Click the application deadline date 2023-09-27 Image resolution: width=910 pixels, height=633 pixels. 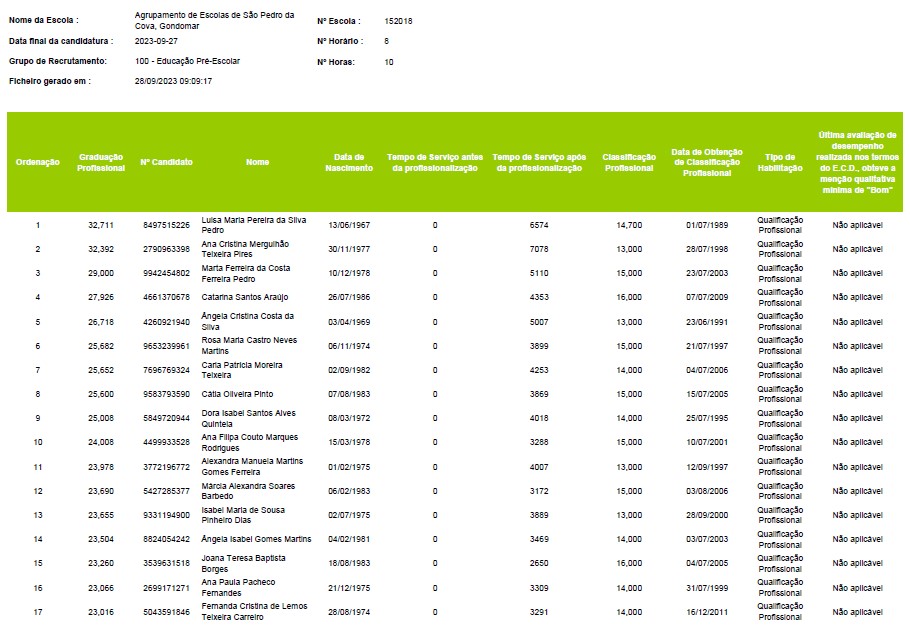point(155,41)
